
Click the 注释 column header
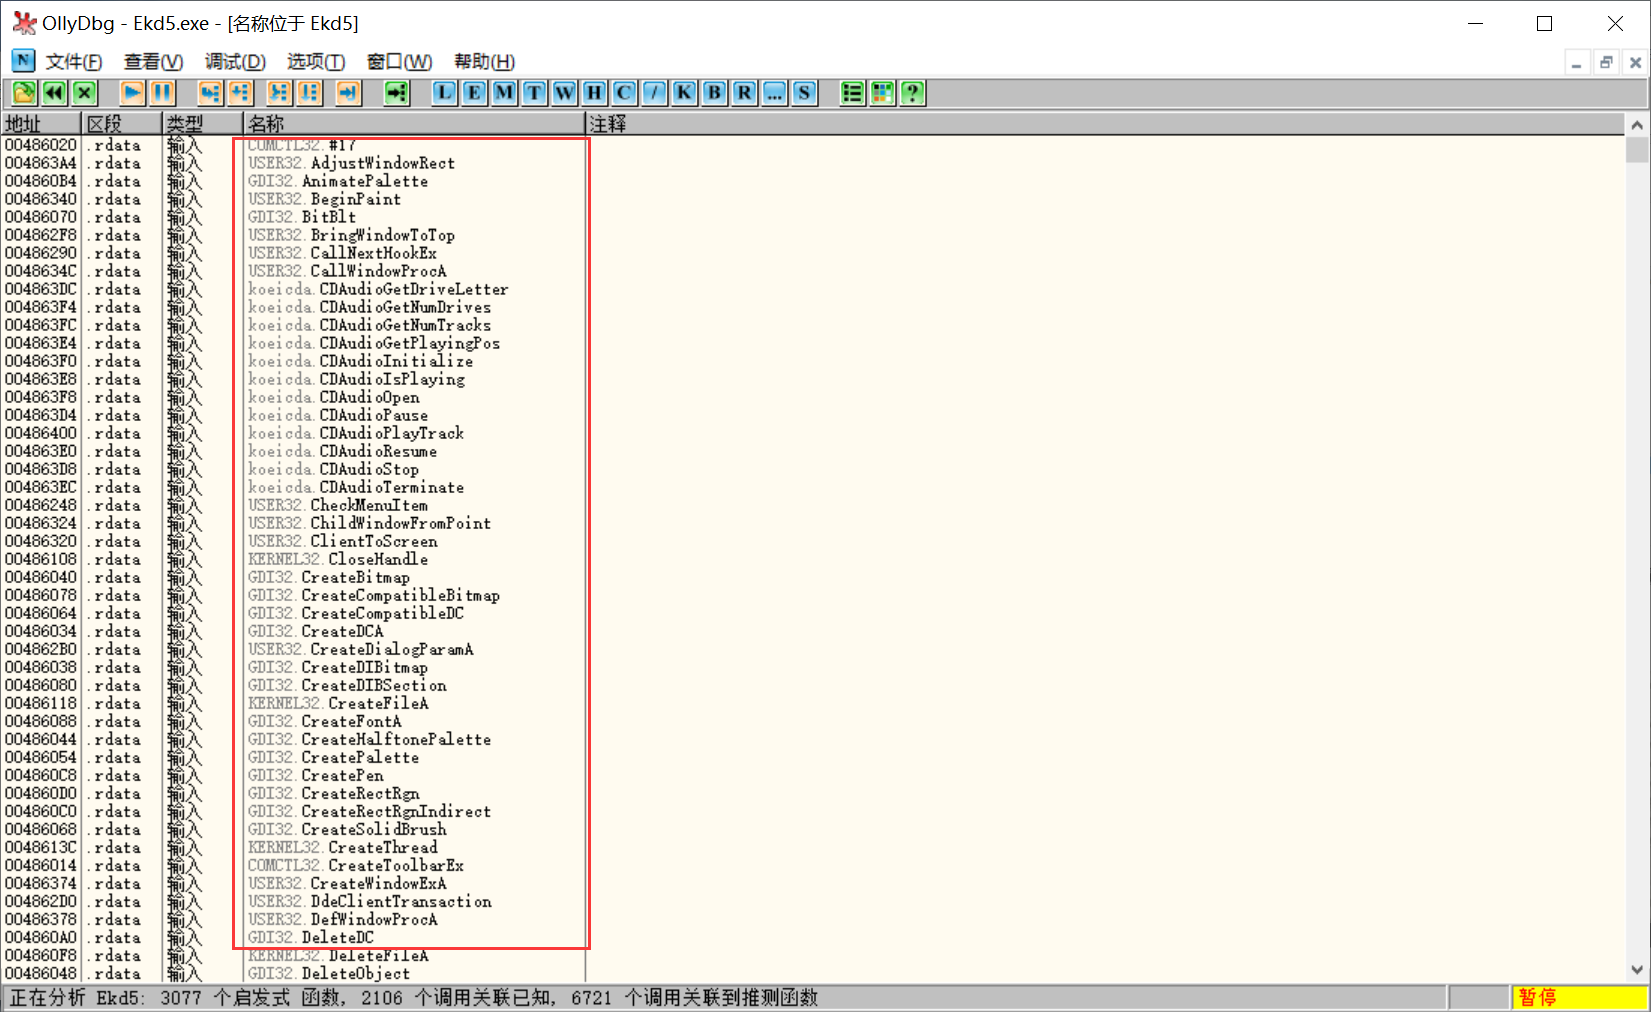pos(1105,124)
